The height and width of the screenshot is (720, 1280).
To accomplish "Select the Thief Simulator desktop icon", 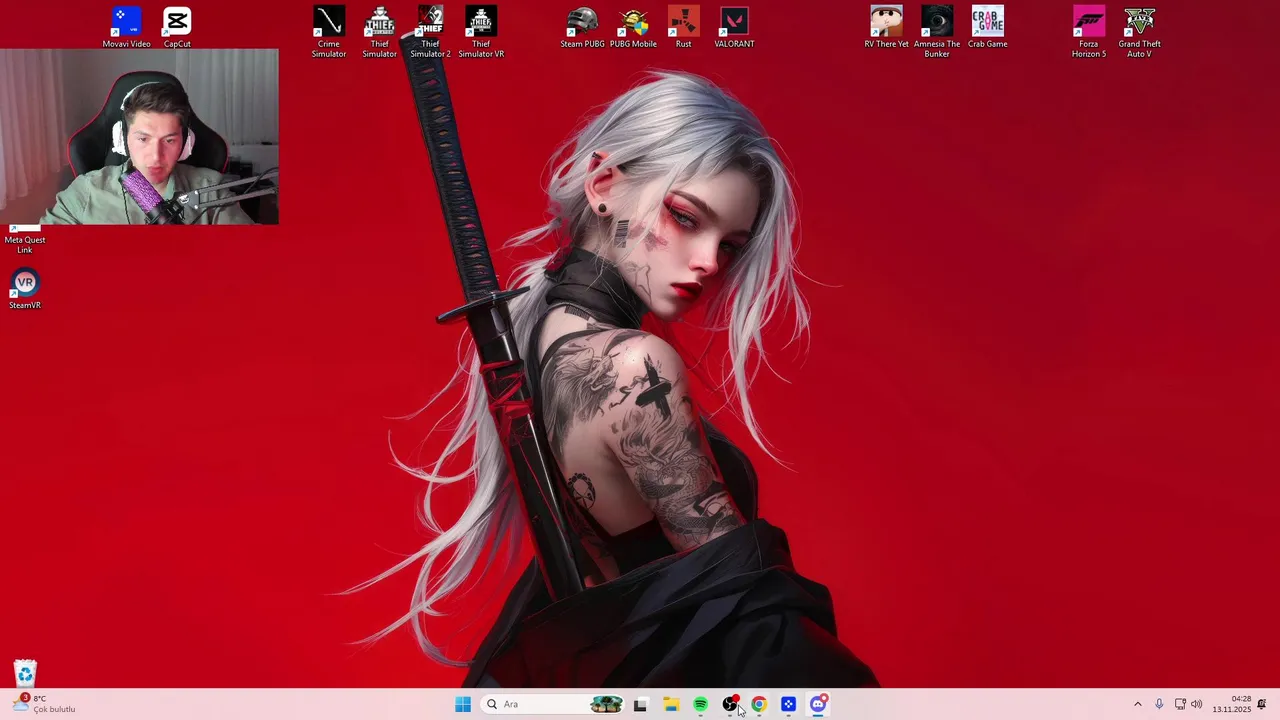I will tap(379, 32).
